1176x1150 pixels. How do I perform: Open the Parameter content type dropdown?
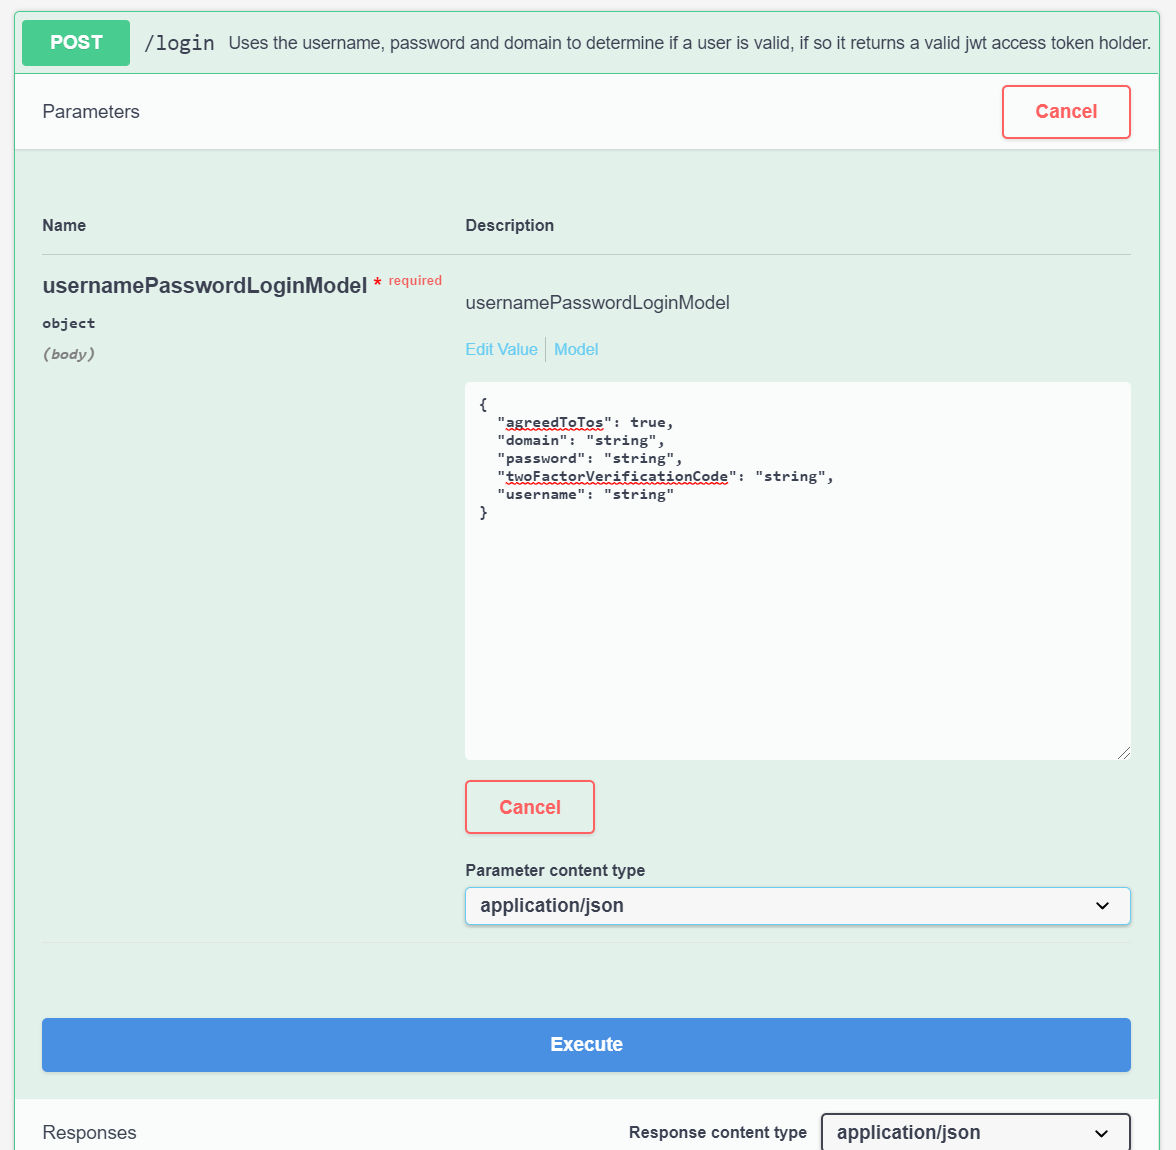tap(797, 905)
